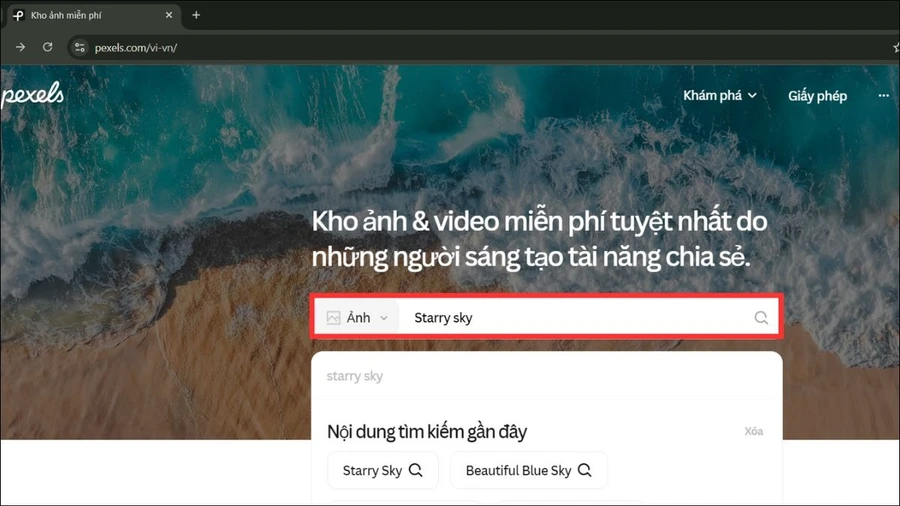Select the Kho ảnh miễn phí browser tab
The height and width of the screenshot is (506, 900).
click(95, 15)
